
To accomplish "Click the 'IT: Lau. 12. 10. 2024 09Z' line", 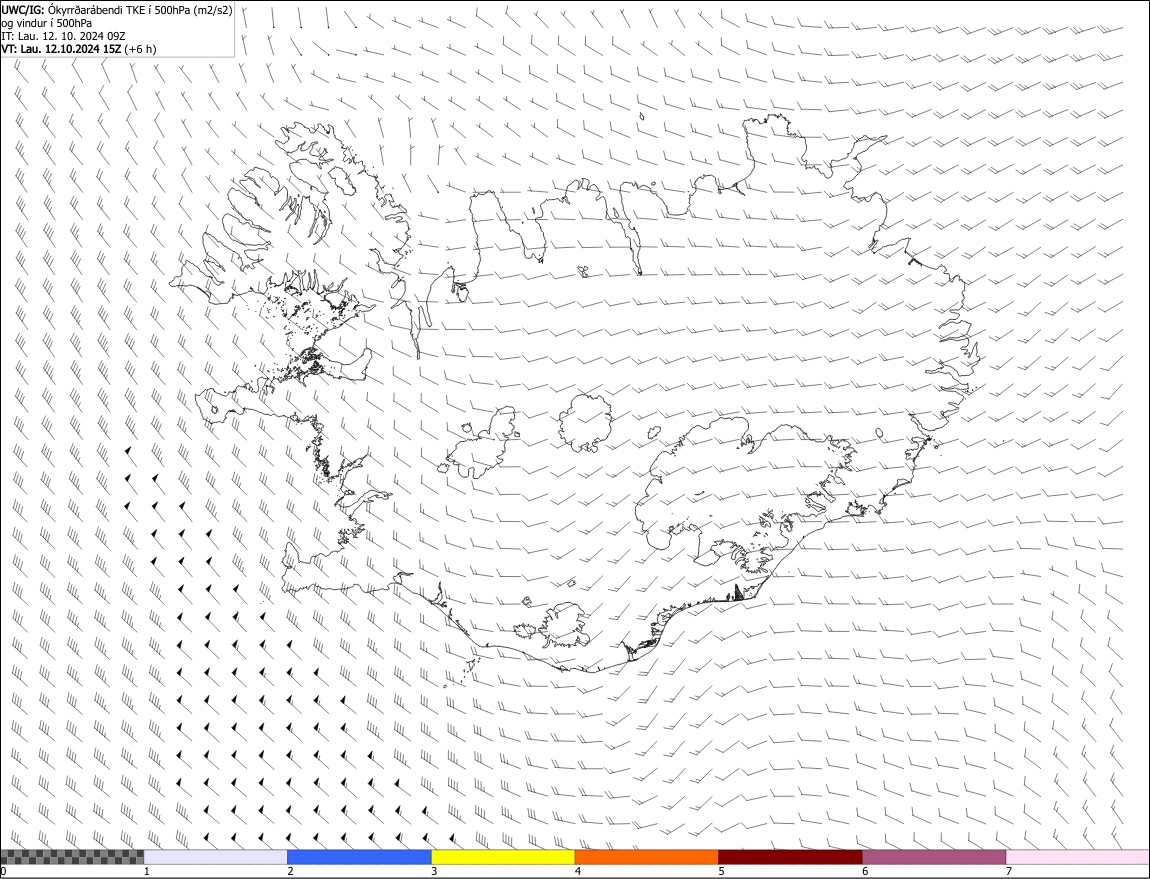I will coord(63,36).
